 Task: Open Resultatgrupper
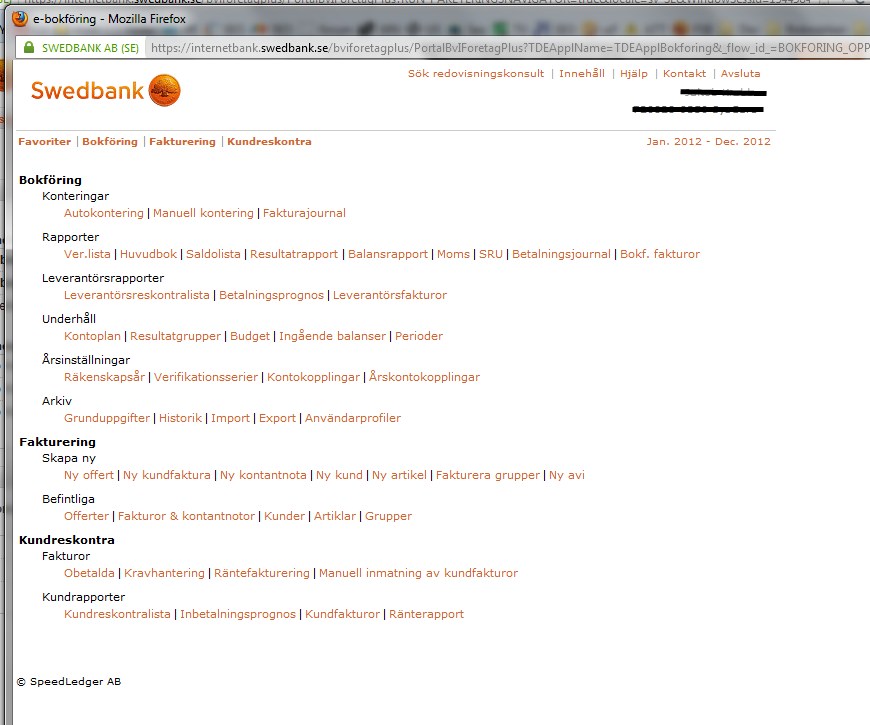(x=175, y=336)
